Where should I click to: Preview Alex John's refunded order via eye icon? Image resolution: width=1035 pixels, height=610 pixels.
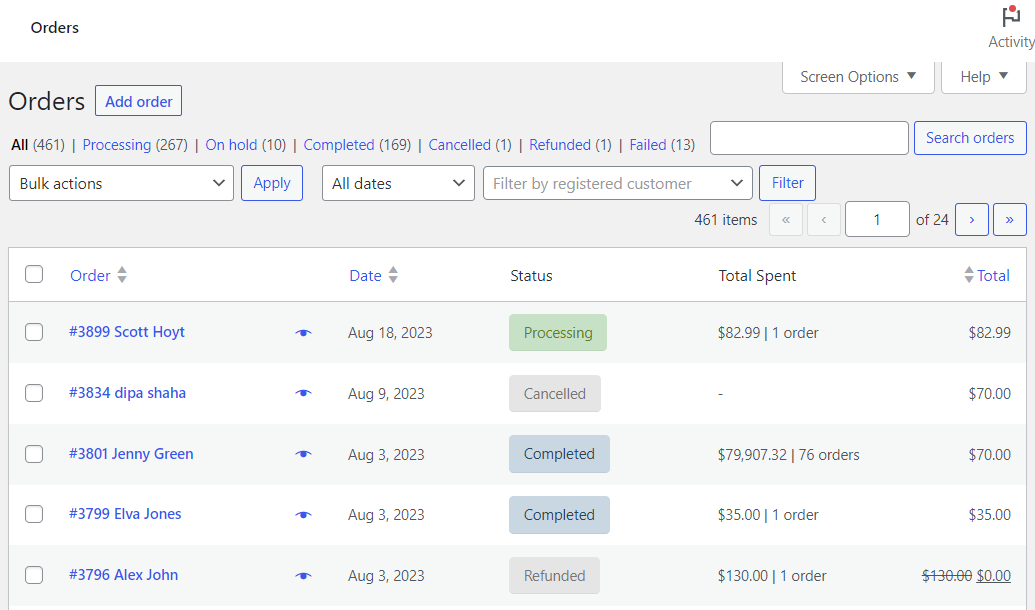[x=303, y=575]
